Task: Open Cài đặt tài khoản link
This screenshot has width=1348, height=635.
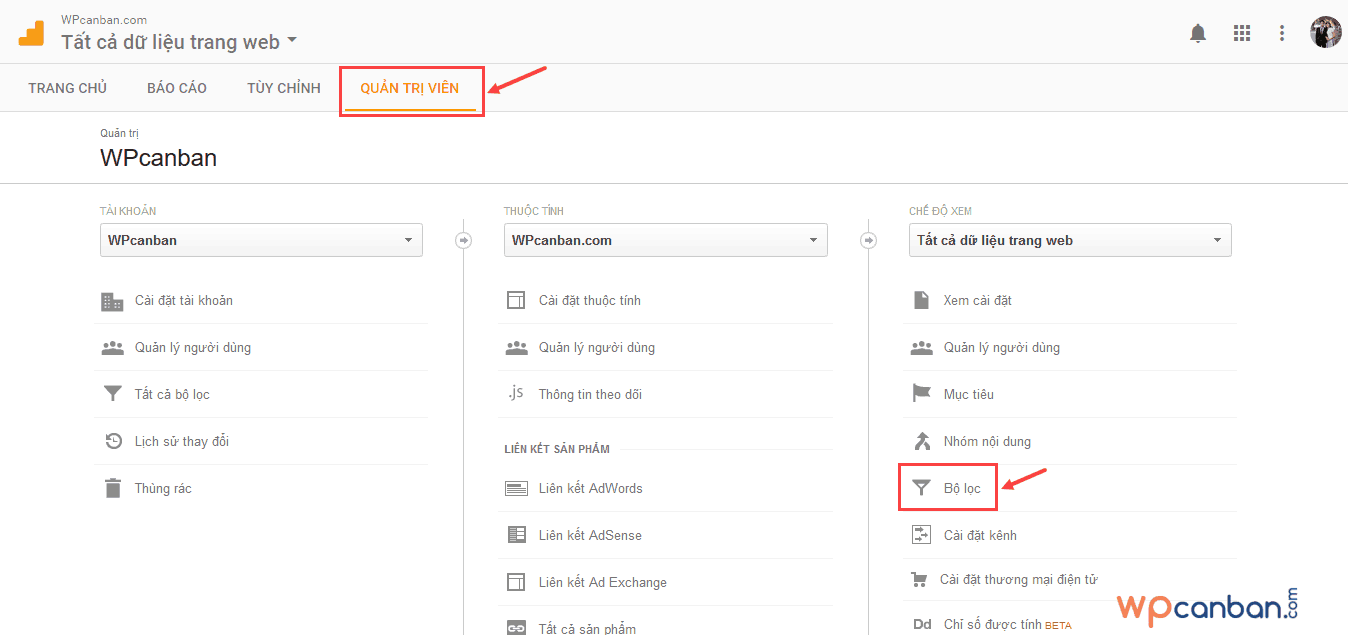Action: 184,300
